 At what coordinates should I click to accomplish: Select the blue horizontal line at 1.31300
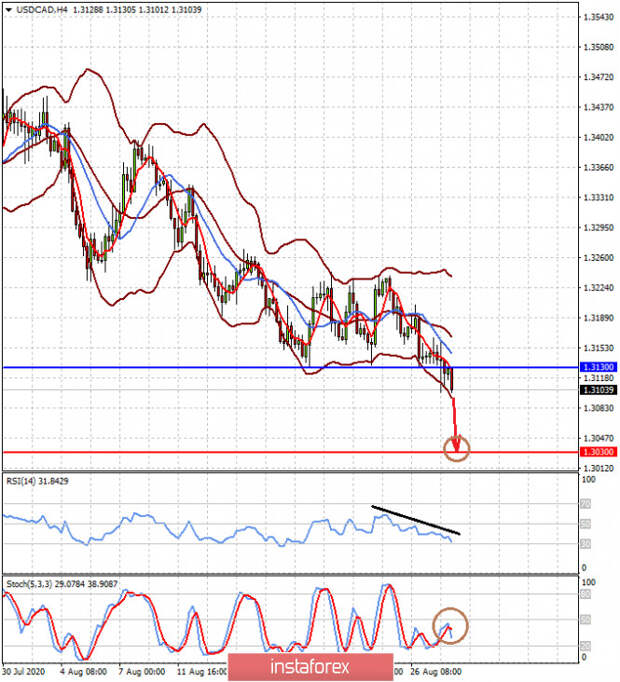coord(291,368)
